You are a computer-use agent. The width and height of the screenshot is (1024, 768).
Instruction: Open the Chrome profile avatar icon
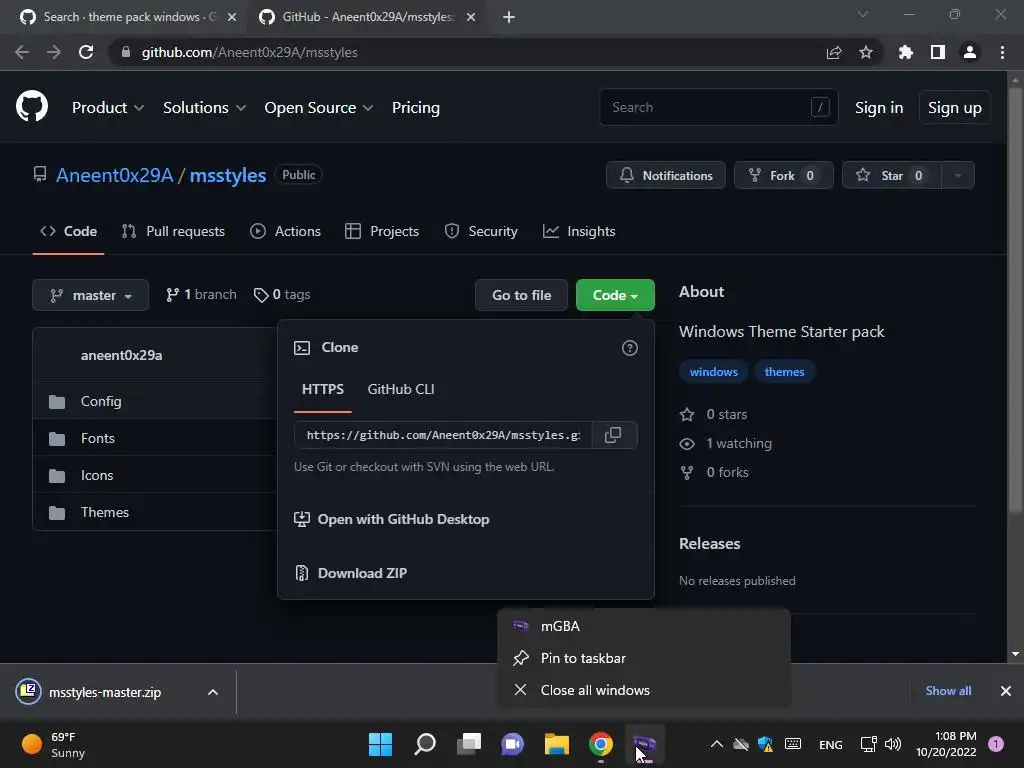pos(970,52)
